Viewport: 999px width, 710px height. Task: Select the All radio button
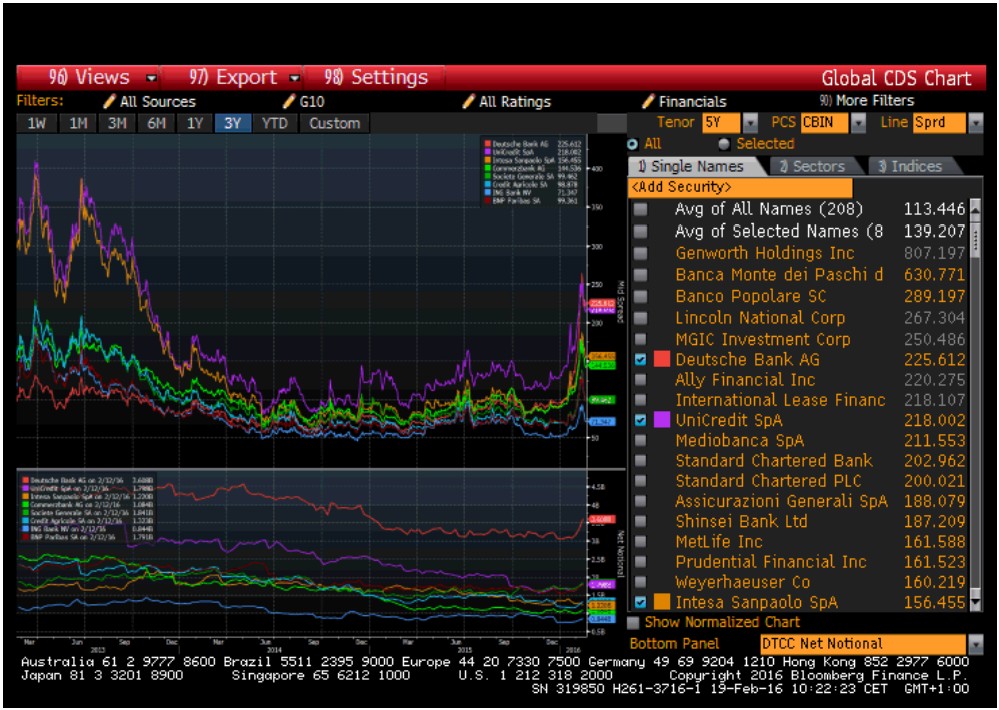[x=633, y=144]
